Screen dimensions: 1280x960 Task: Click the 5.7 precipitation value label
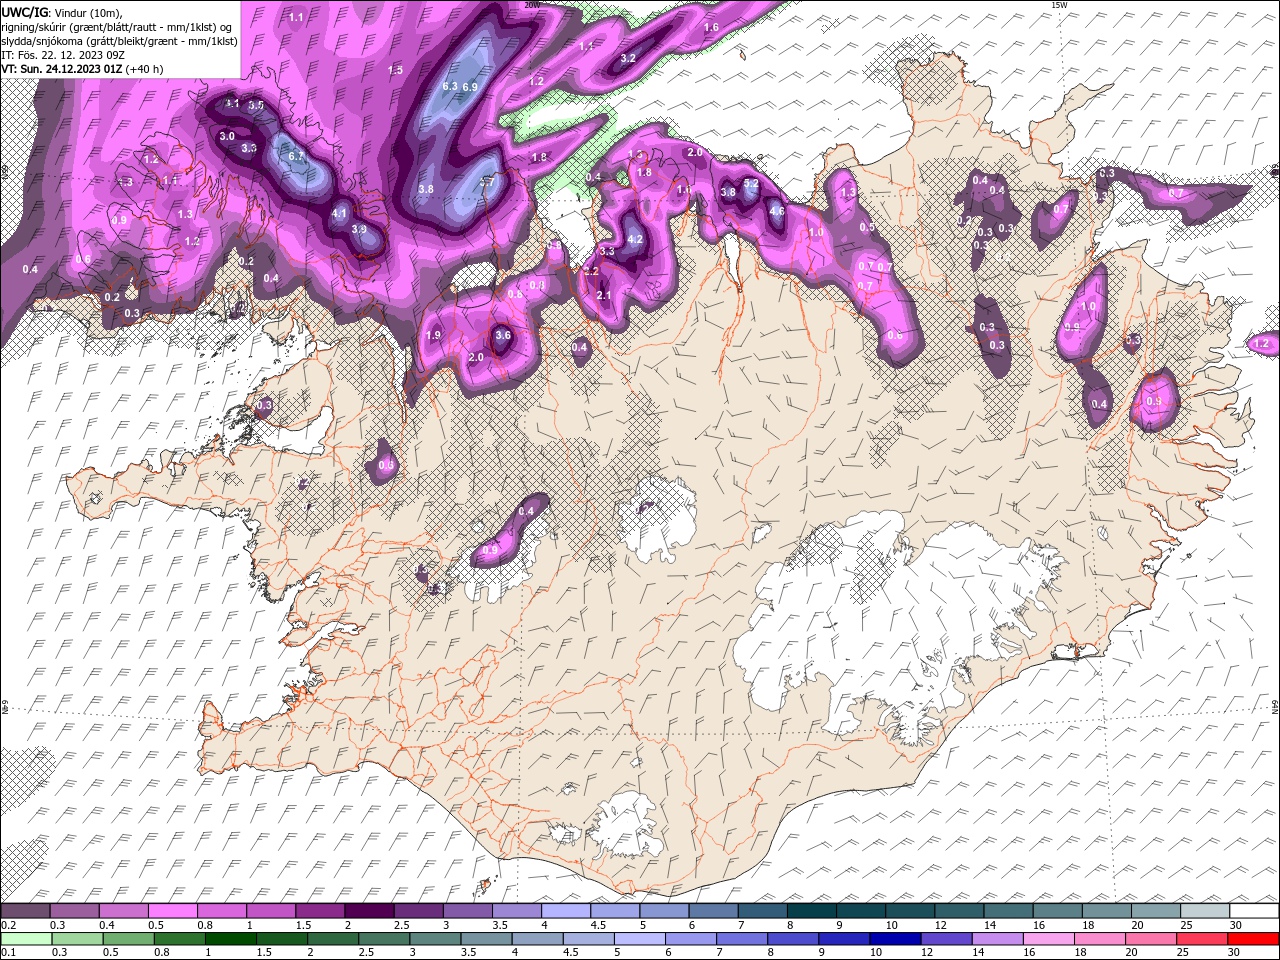(488, 183)
